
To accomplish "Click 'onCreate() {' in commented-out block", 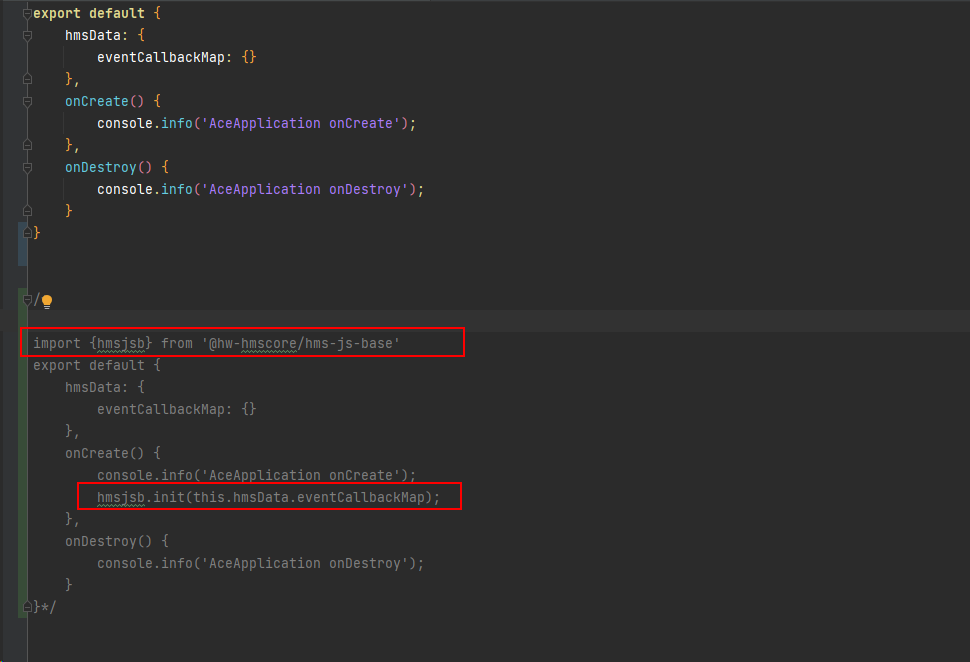I will coord(113,454).
